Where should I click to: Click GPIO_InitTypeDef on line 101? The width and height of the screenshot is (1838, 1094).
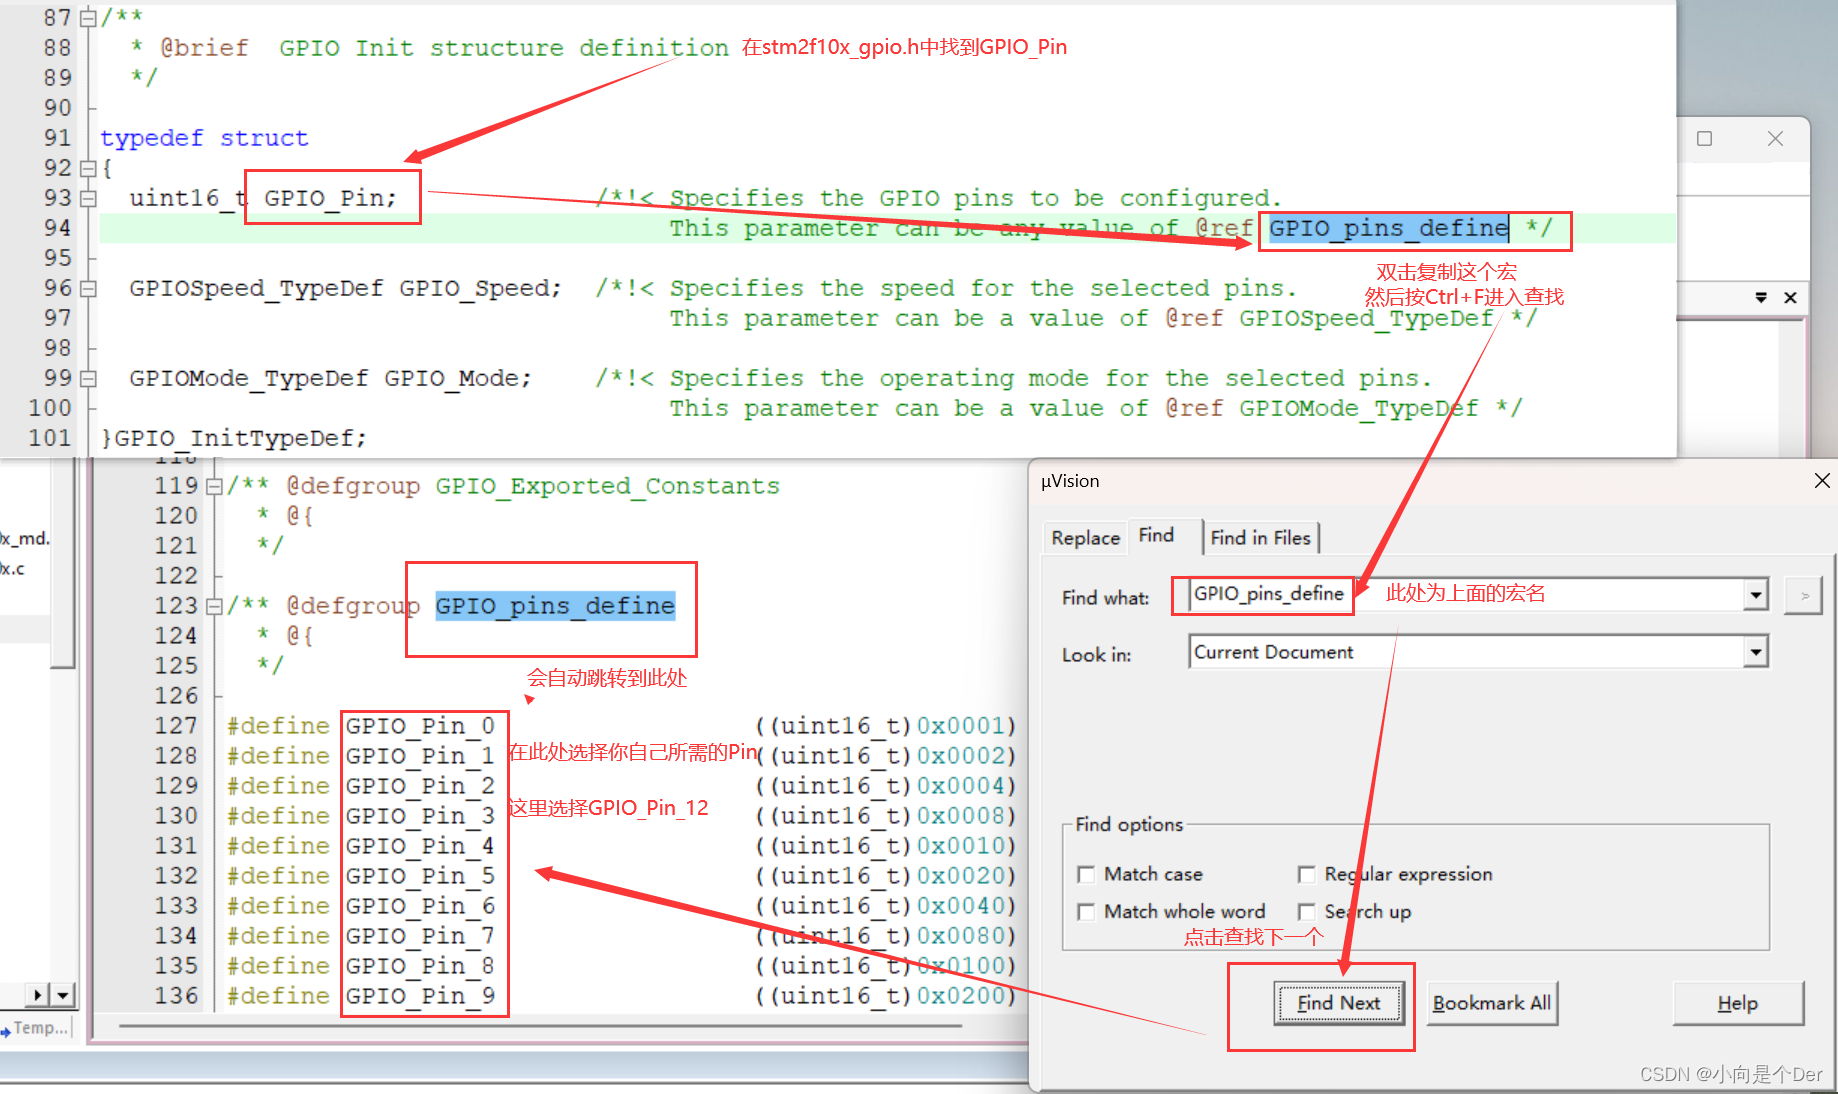click(x=233, y=438)
